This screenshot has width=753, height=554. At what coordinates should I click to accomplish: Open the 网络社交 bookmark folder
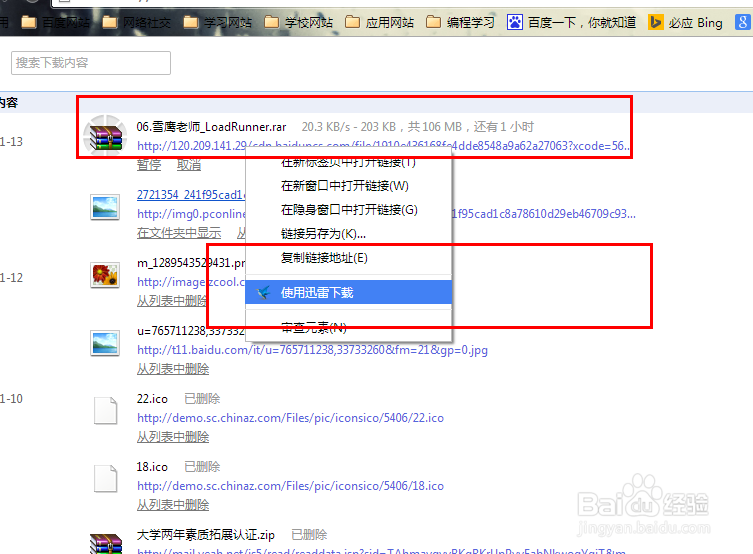pos(136,23)
